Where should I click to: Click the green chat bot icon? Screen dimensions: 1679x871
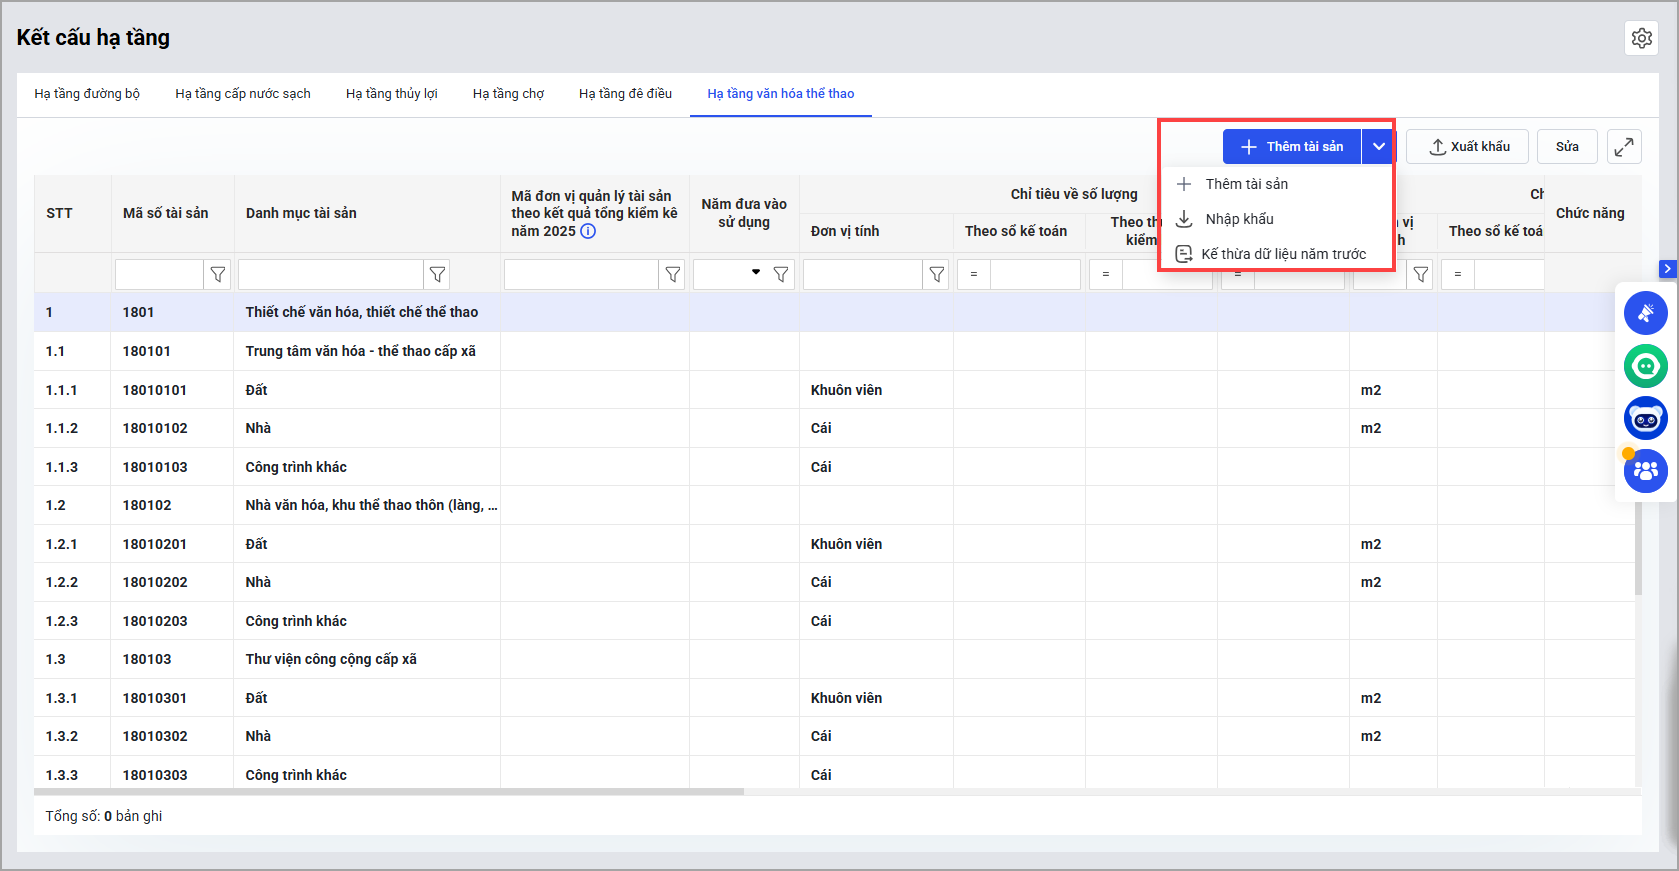pyautogui.click(x=1645, y=366)
